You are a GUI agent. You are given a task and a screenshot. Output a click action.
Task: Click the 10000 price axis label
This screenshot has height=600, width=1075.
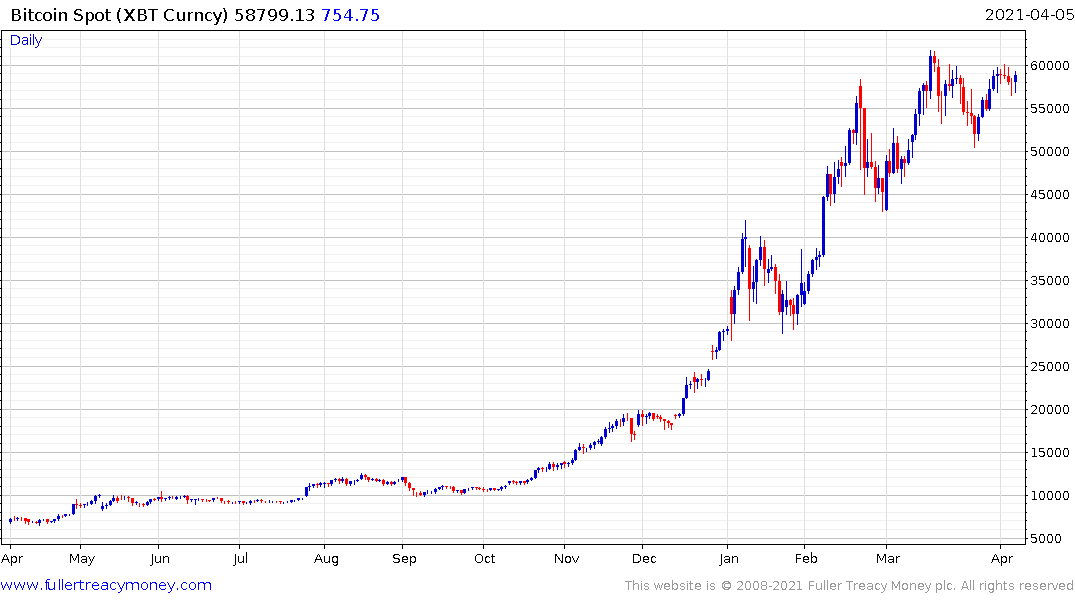[1050, 496]
